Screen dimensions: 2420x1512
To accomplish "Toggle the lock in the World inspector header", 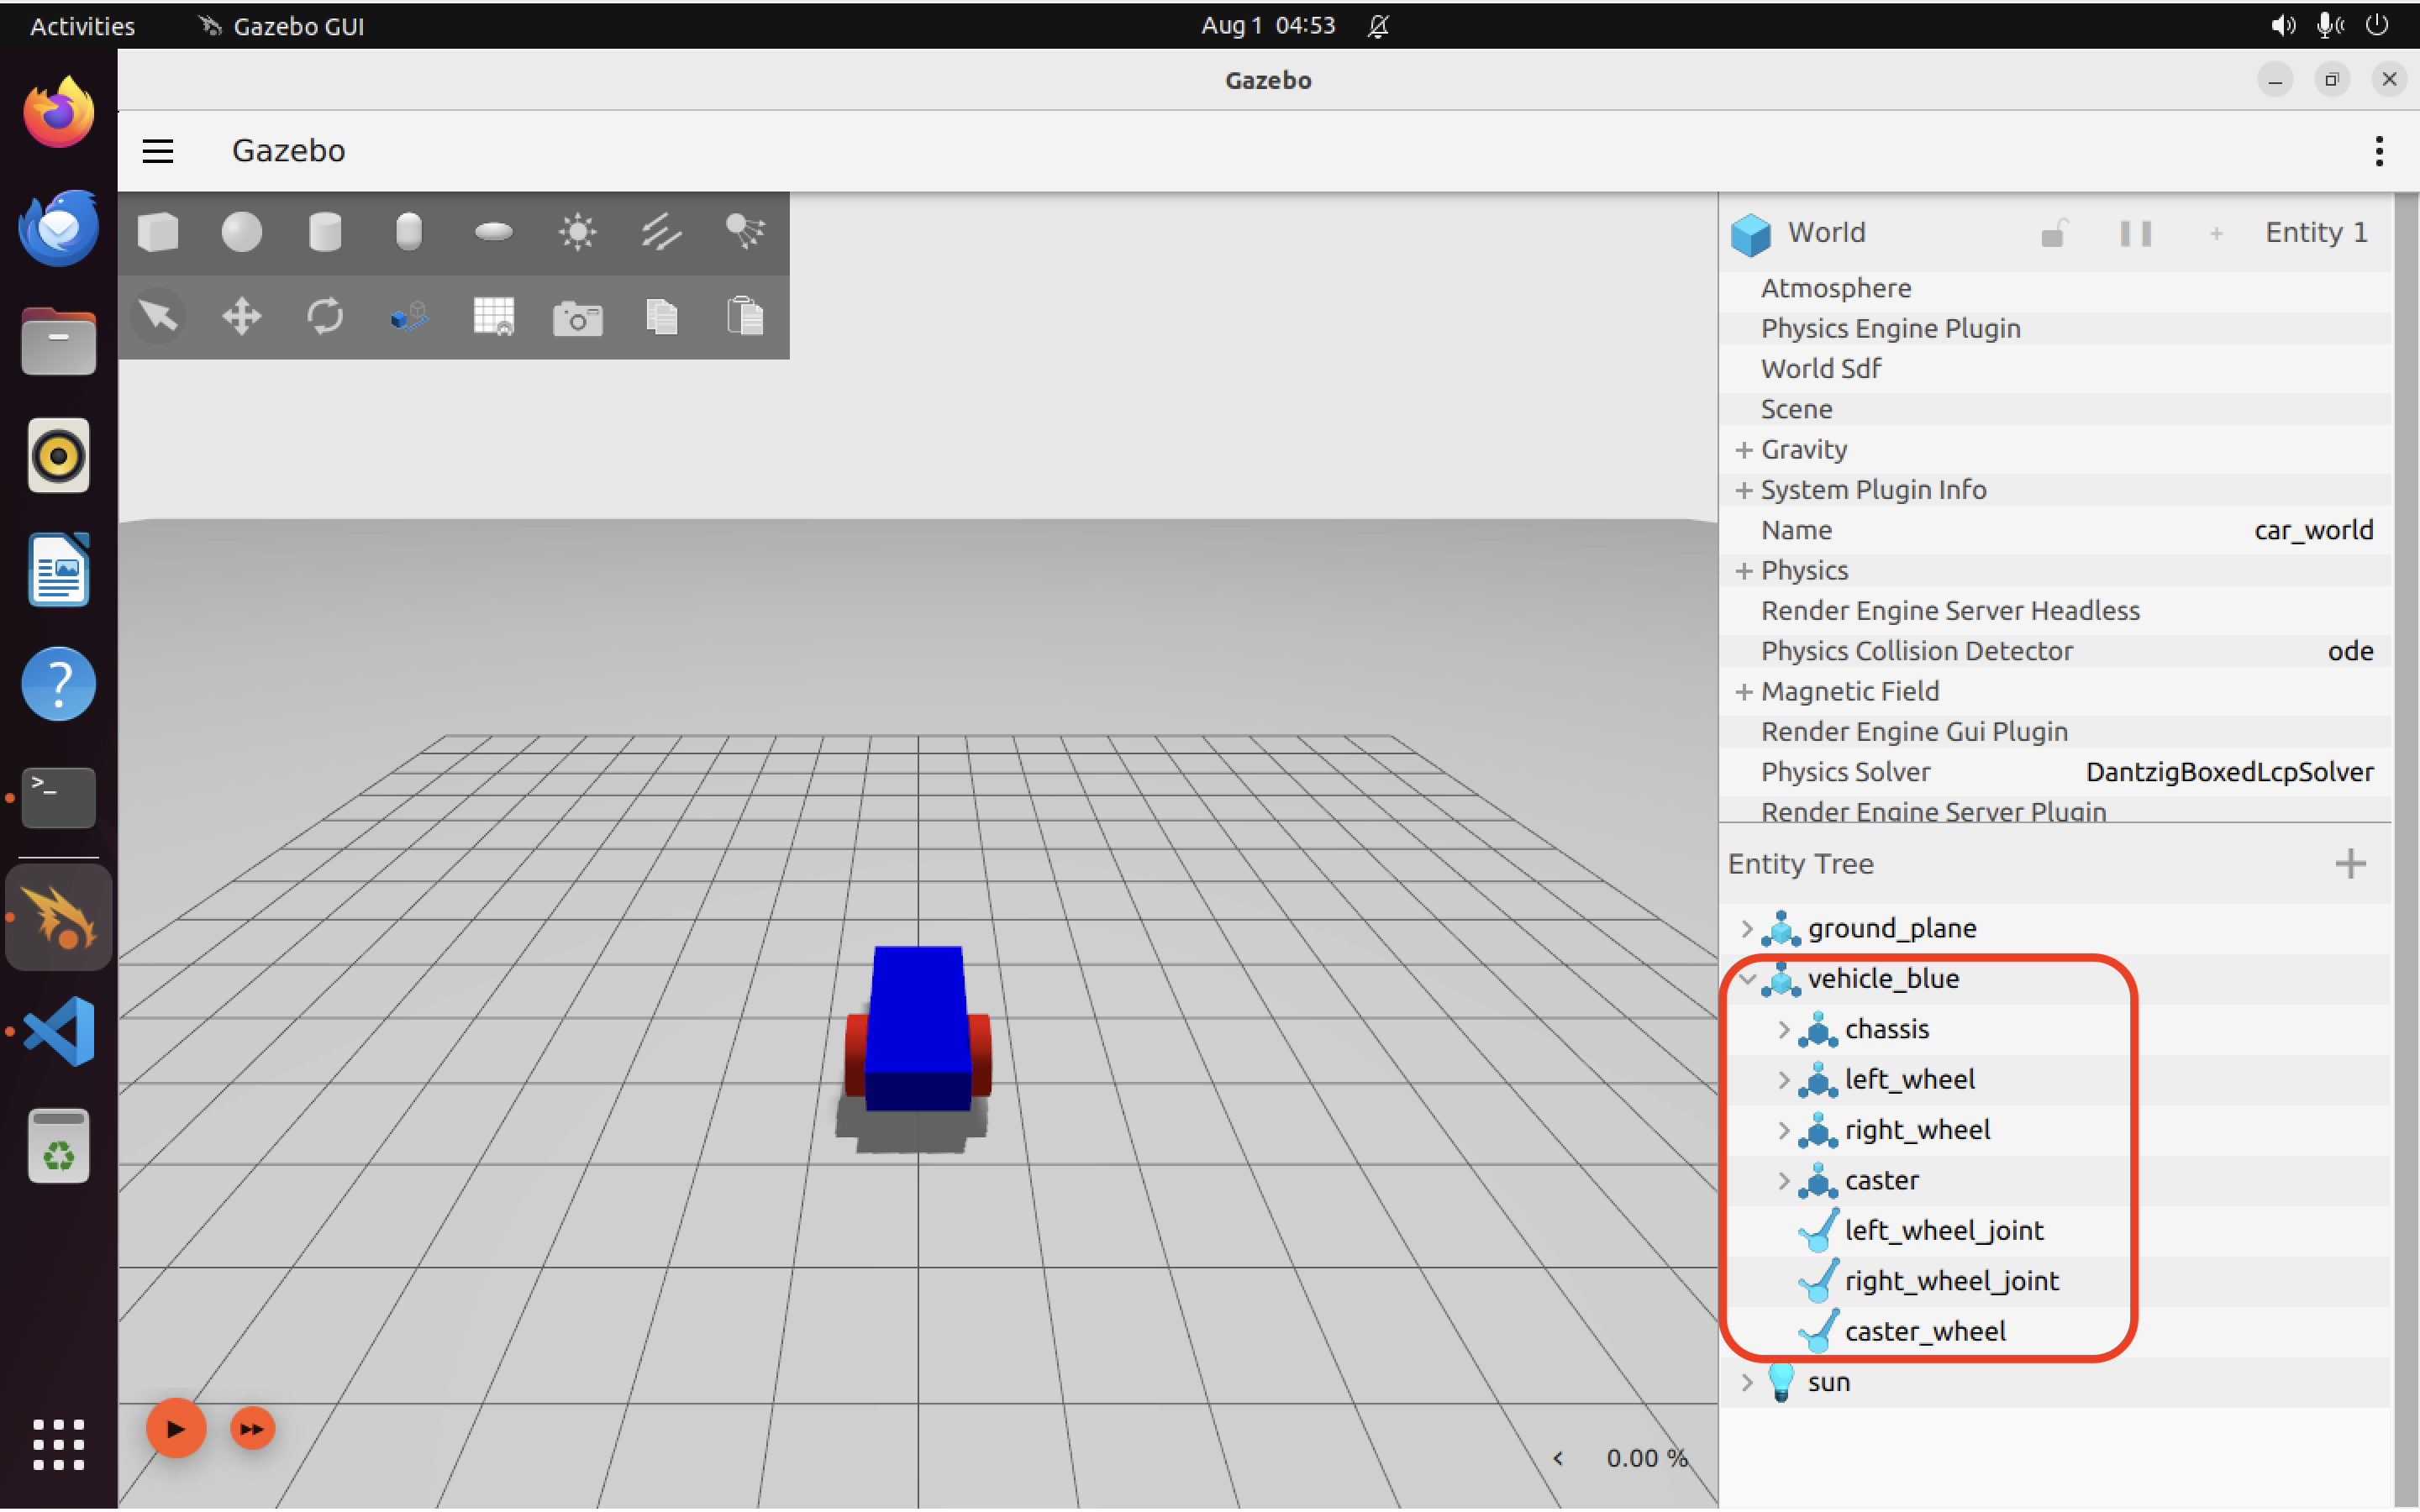I will 2055,232.
